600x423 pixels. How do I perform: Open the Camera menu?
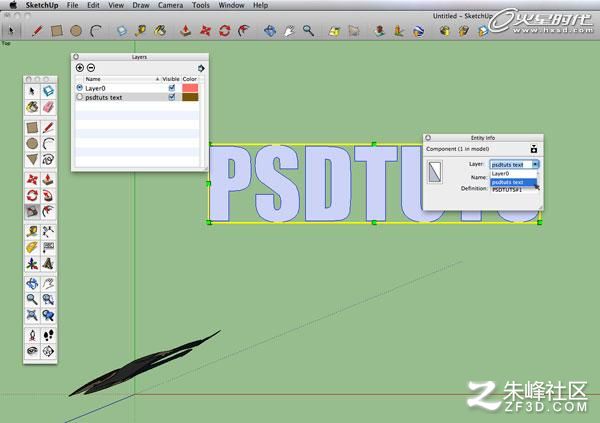(x=170, y=5)
